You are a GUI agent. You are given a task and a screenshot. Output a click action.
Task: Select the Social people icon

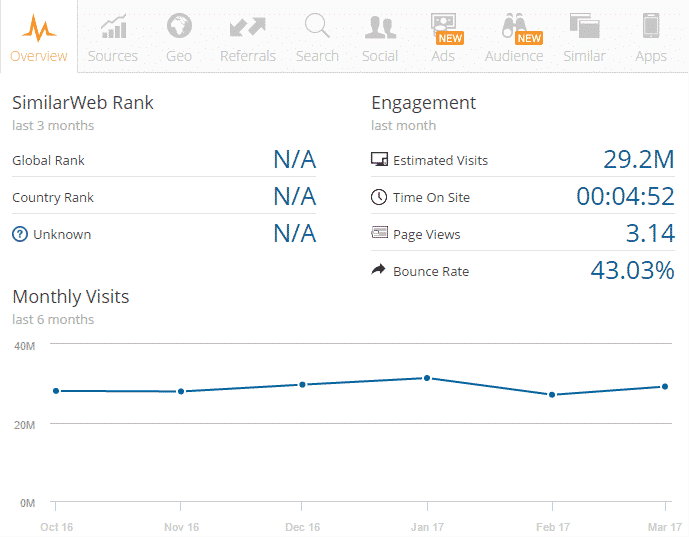tap(380, 26)
